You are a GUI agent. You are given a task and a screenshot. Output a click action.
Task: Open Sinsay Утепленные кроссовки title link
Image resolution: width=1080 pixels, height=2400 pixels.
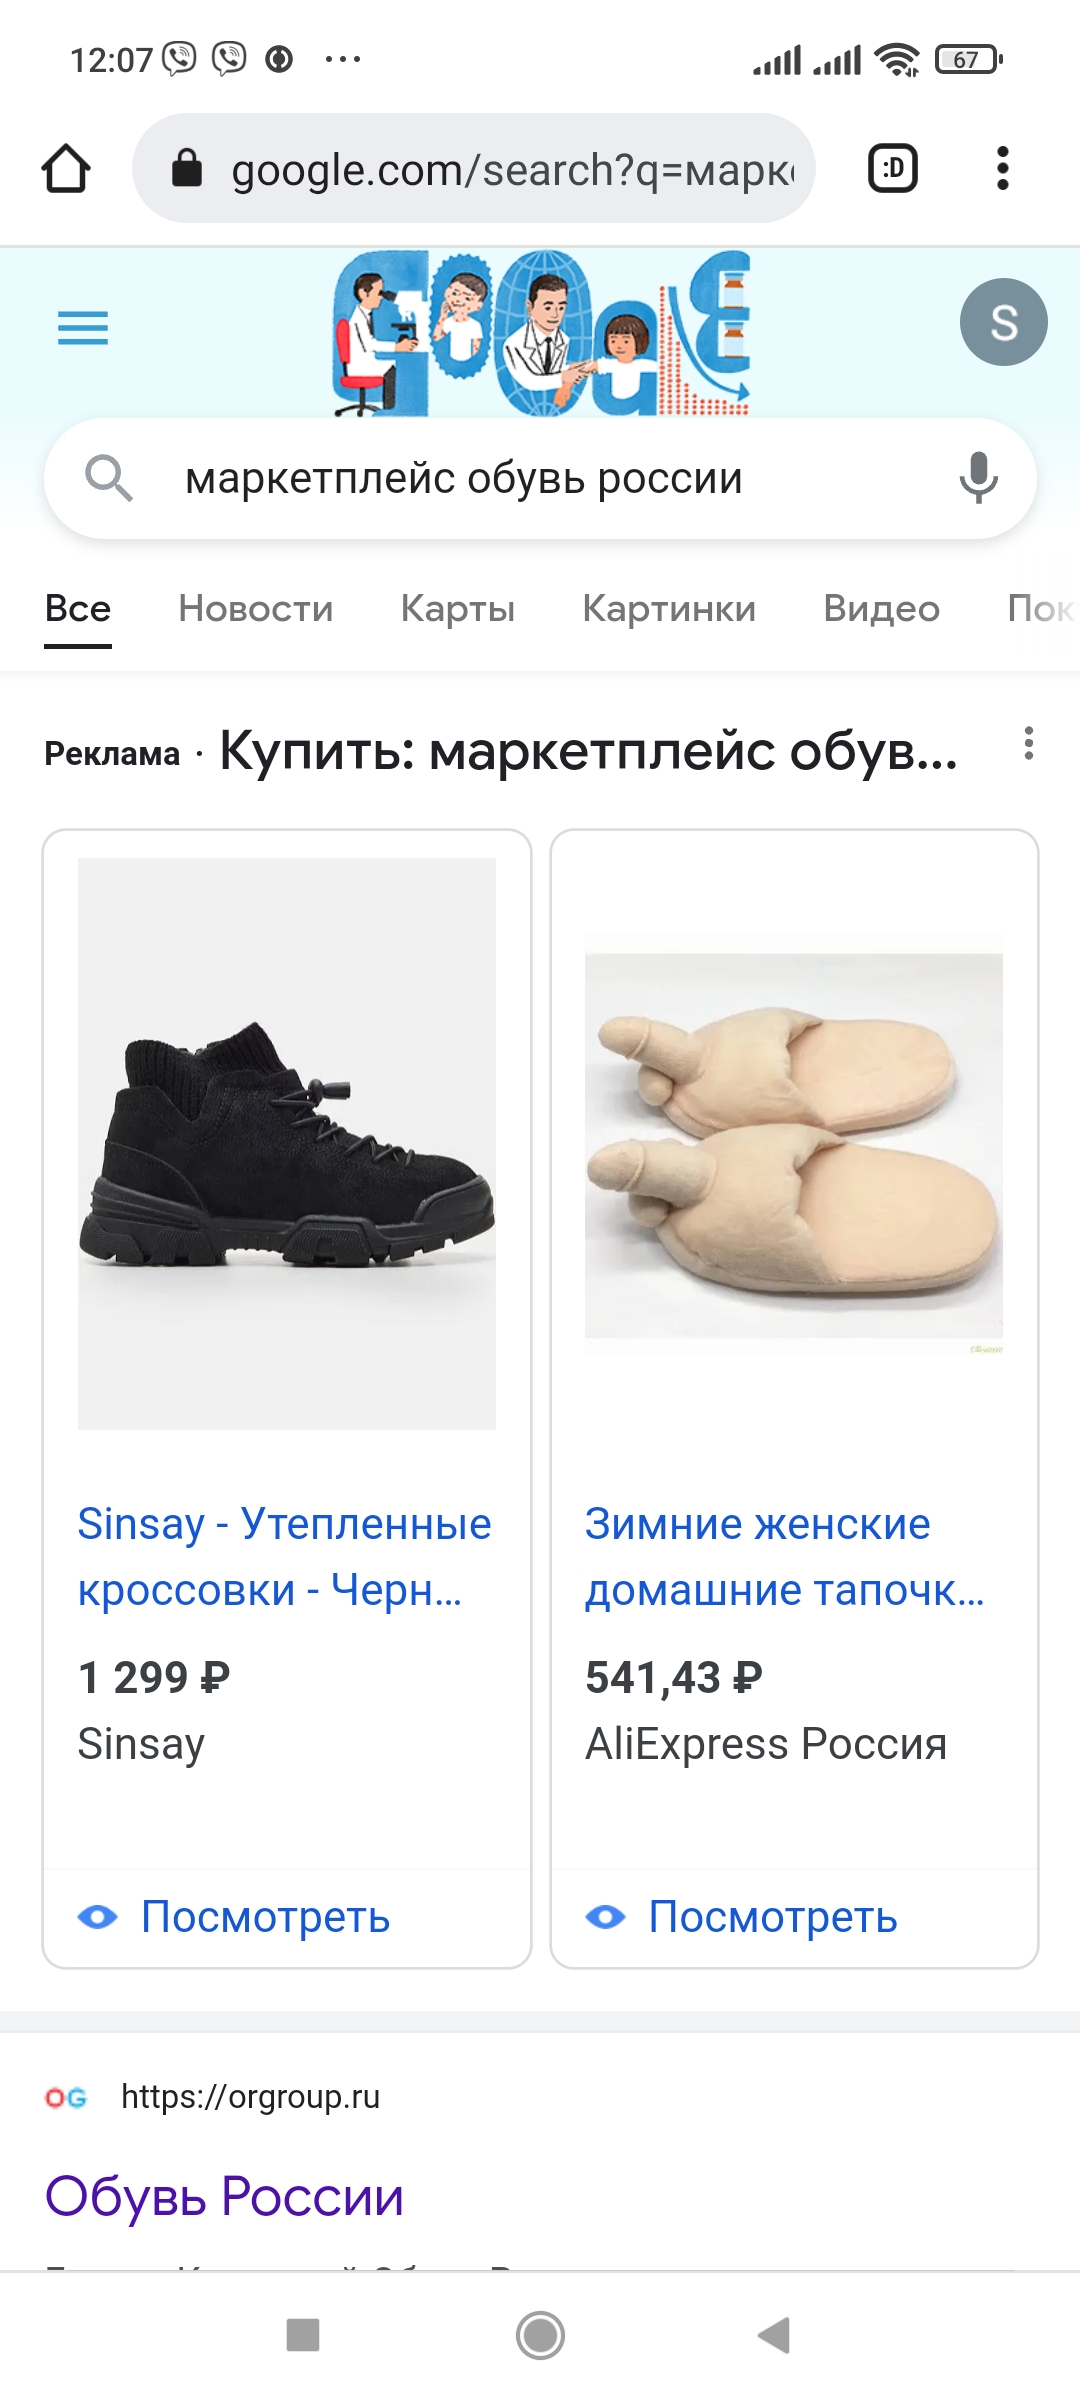tap(285, 1556)
